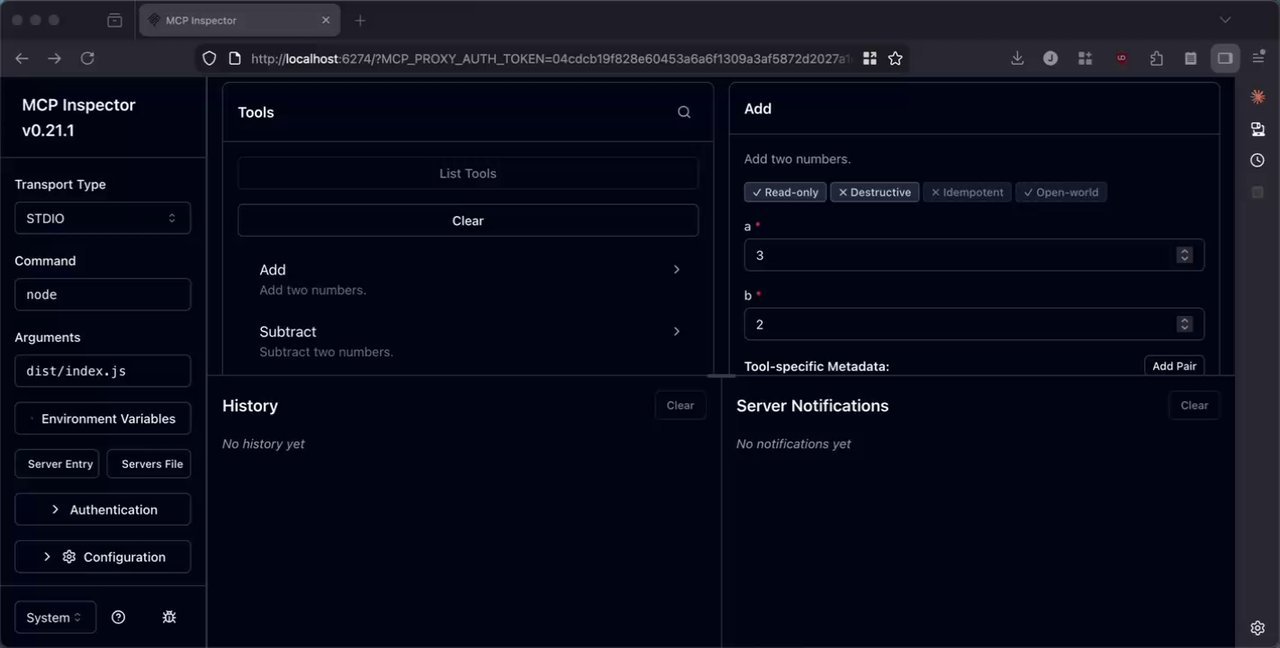The width and height of the screenshot is (1280, 648).
Task: Select the Subtract tool from list
Action: point(468,341)
